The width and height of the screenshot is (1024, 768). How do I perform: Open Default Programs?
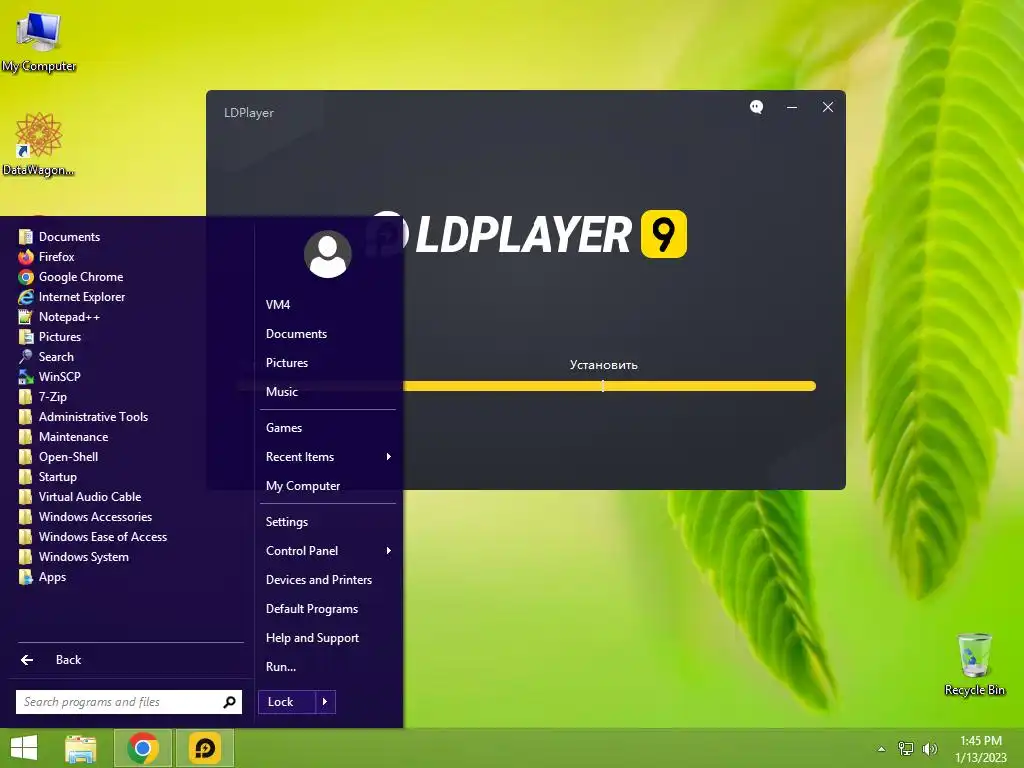pyautogui.click(x=312, y=609)
